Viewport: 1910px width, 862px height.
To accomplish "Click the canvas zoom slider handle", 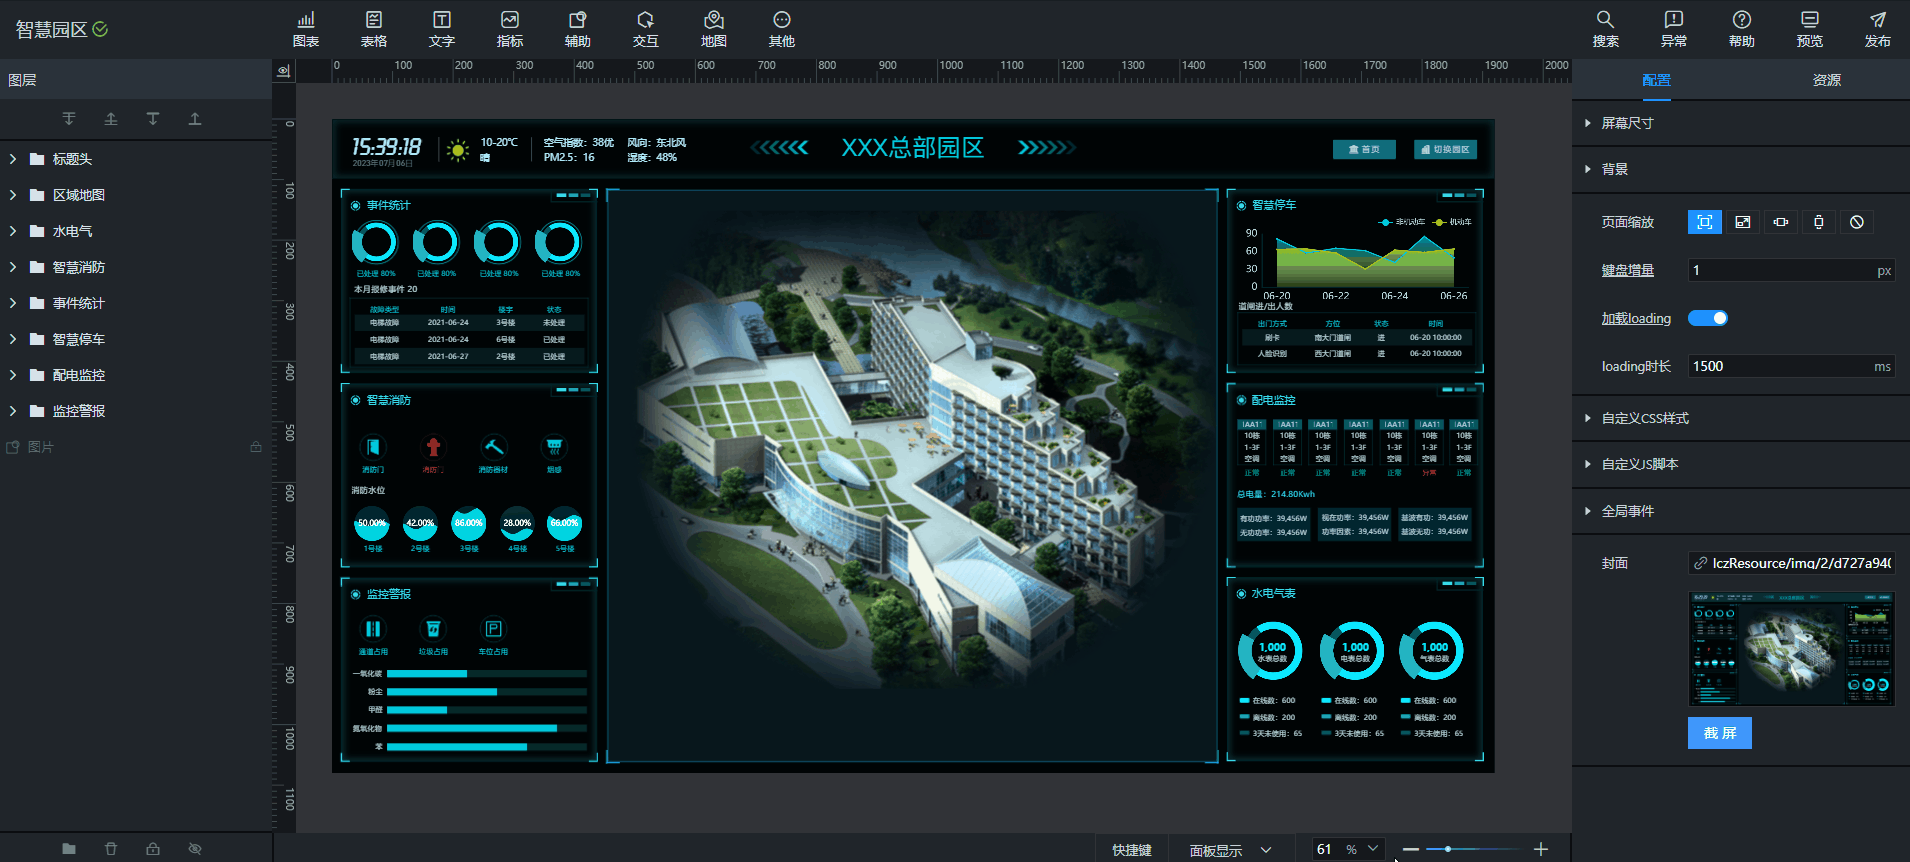I will click(x=1448, y=849).
